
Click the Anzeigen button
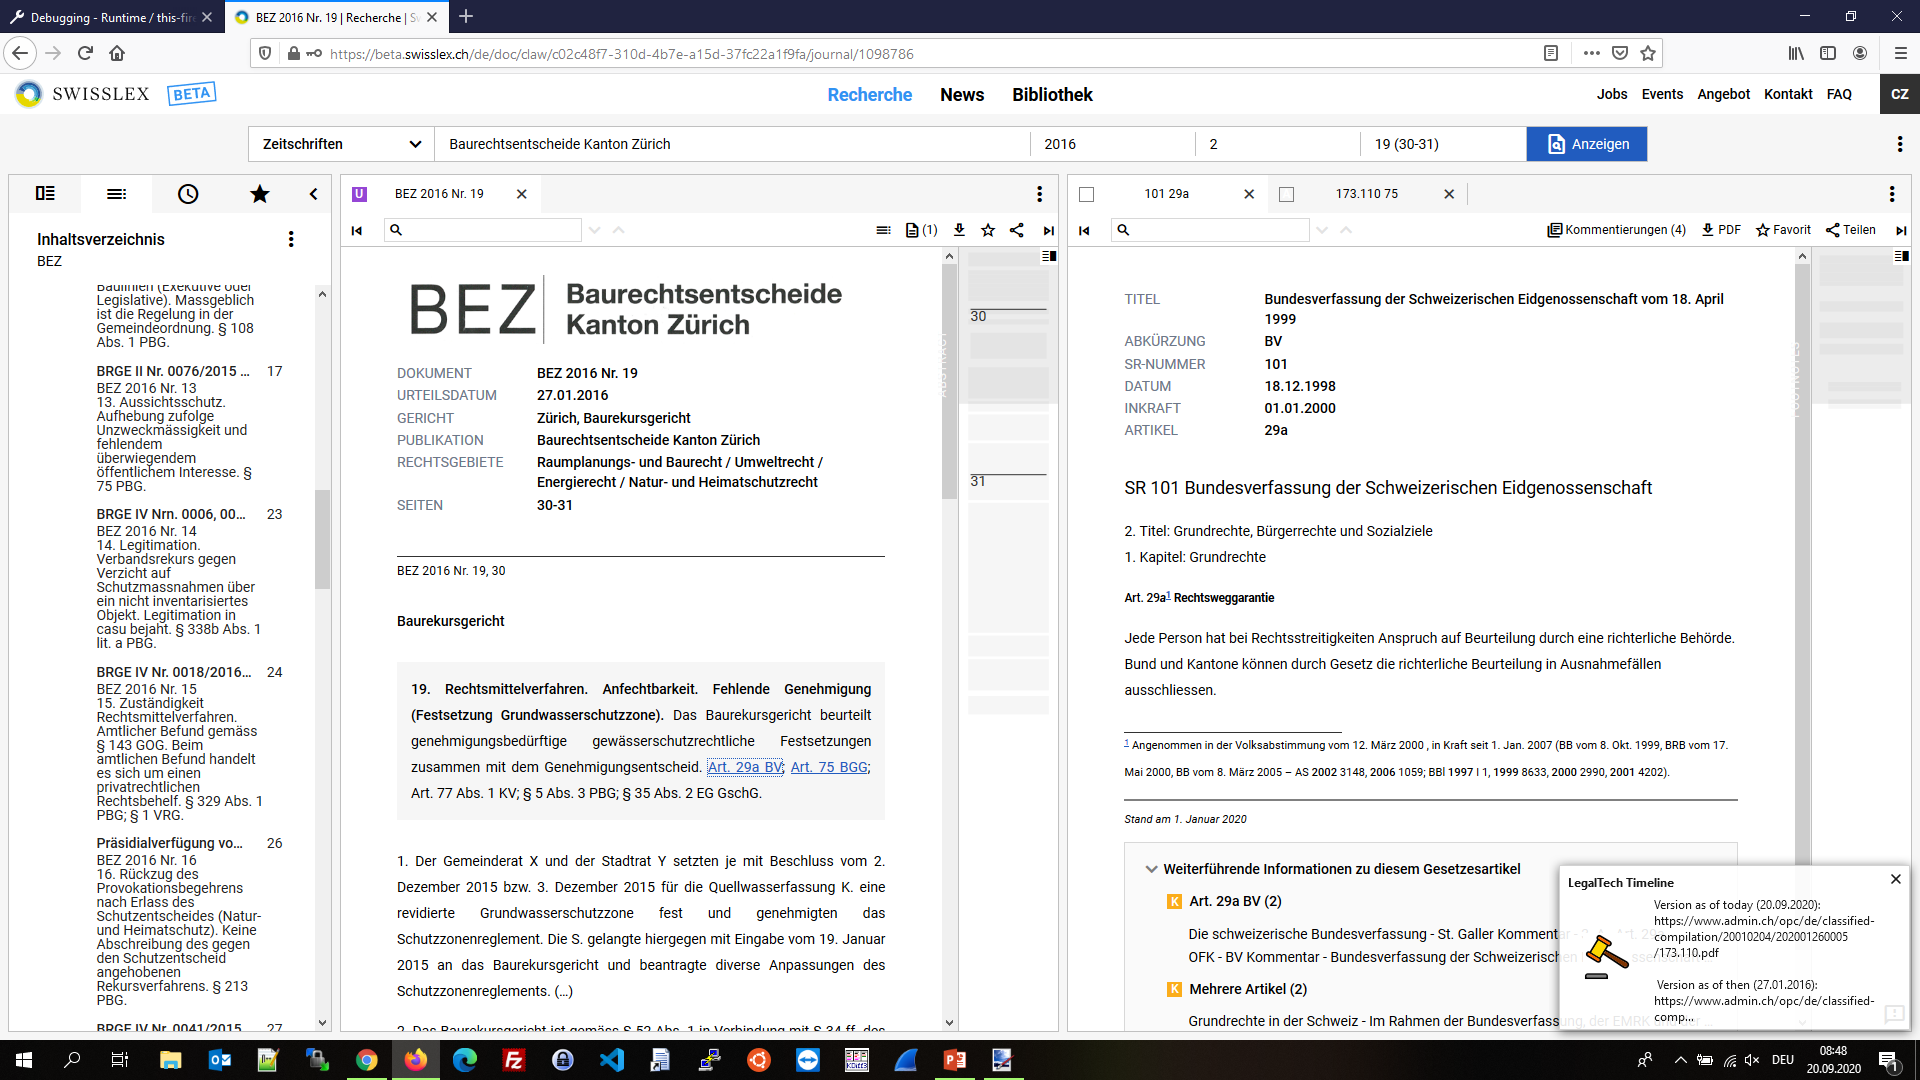point(1586,144)
